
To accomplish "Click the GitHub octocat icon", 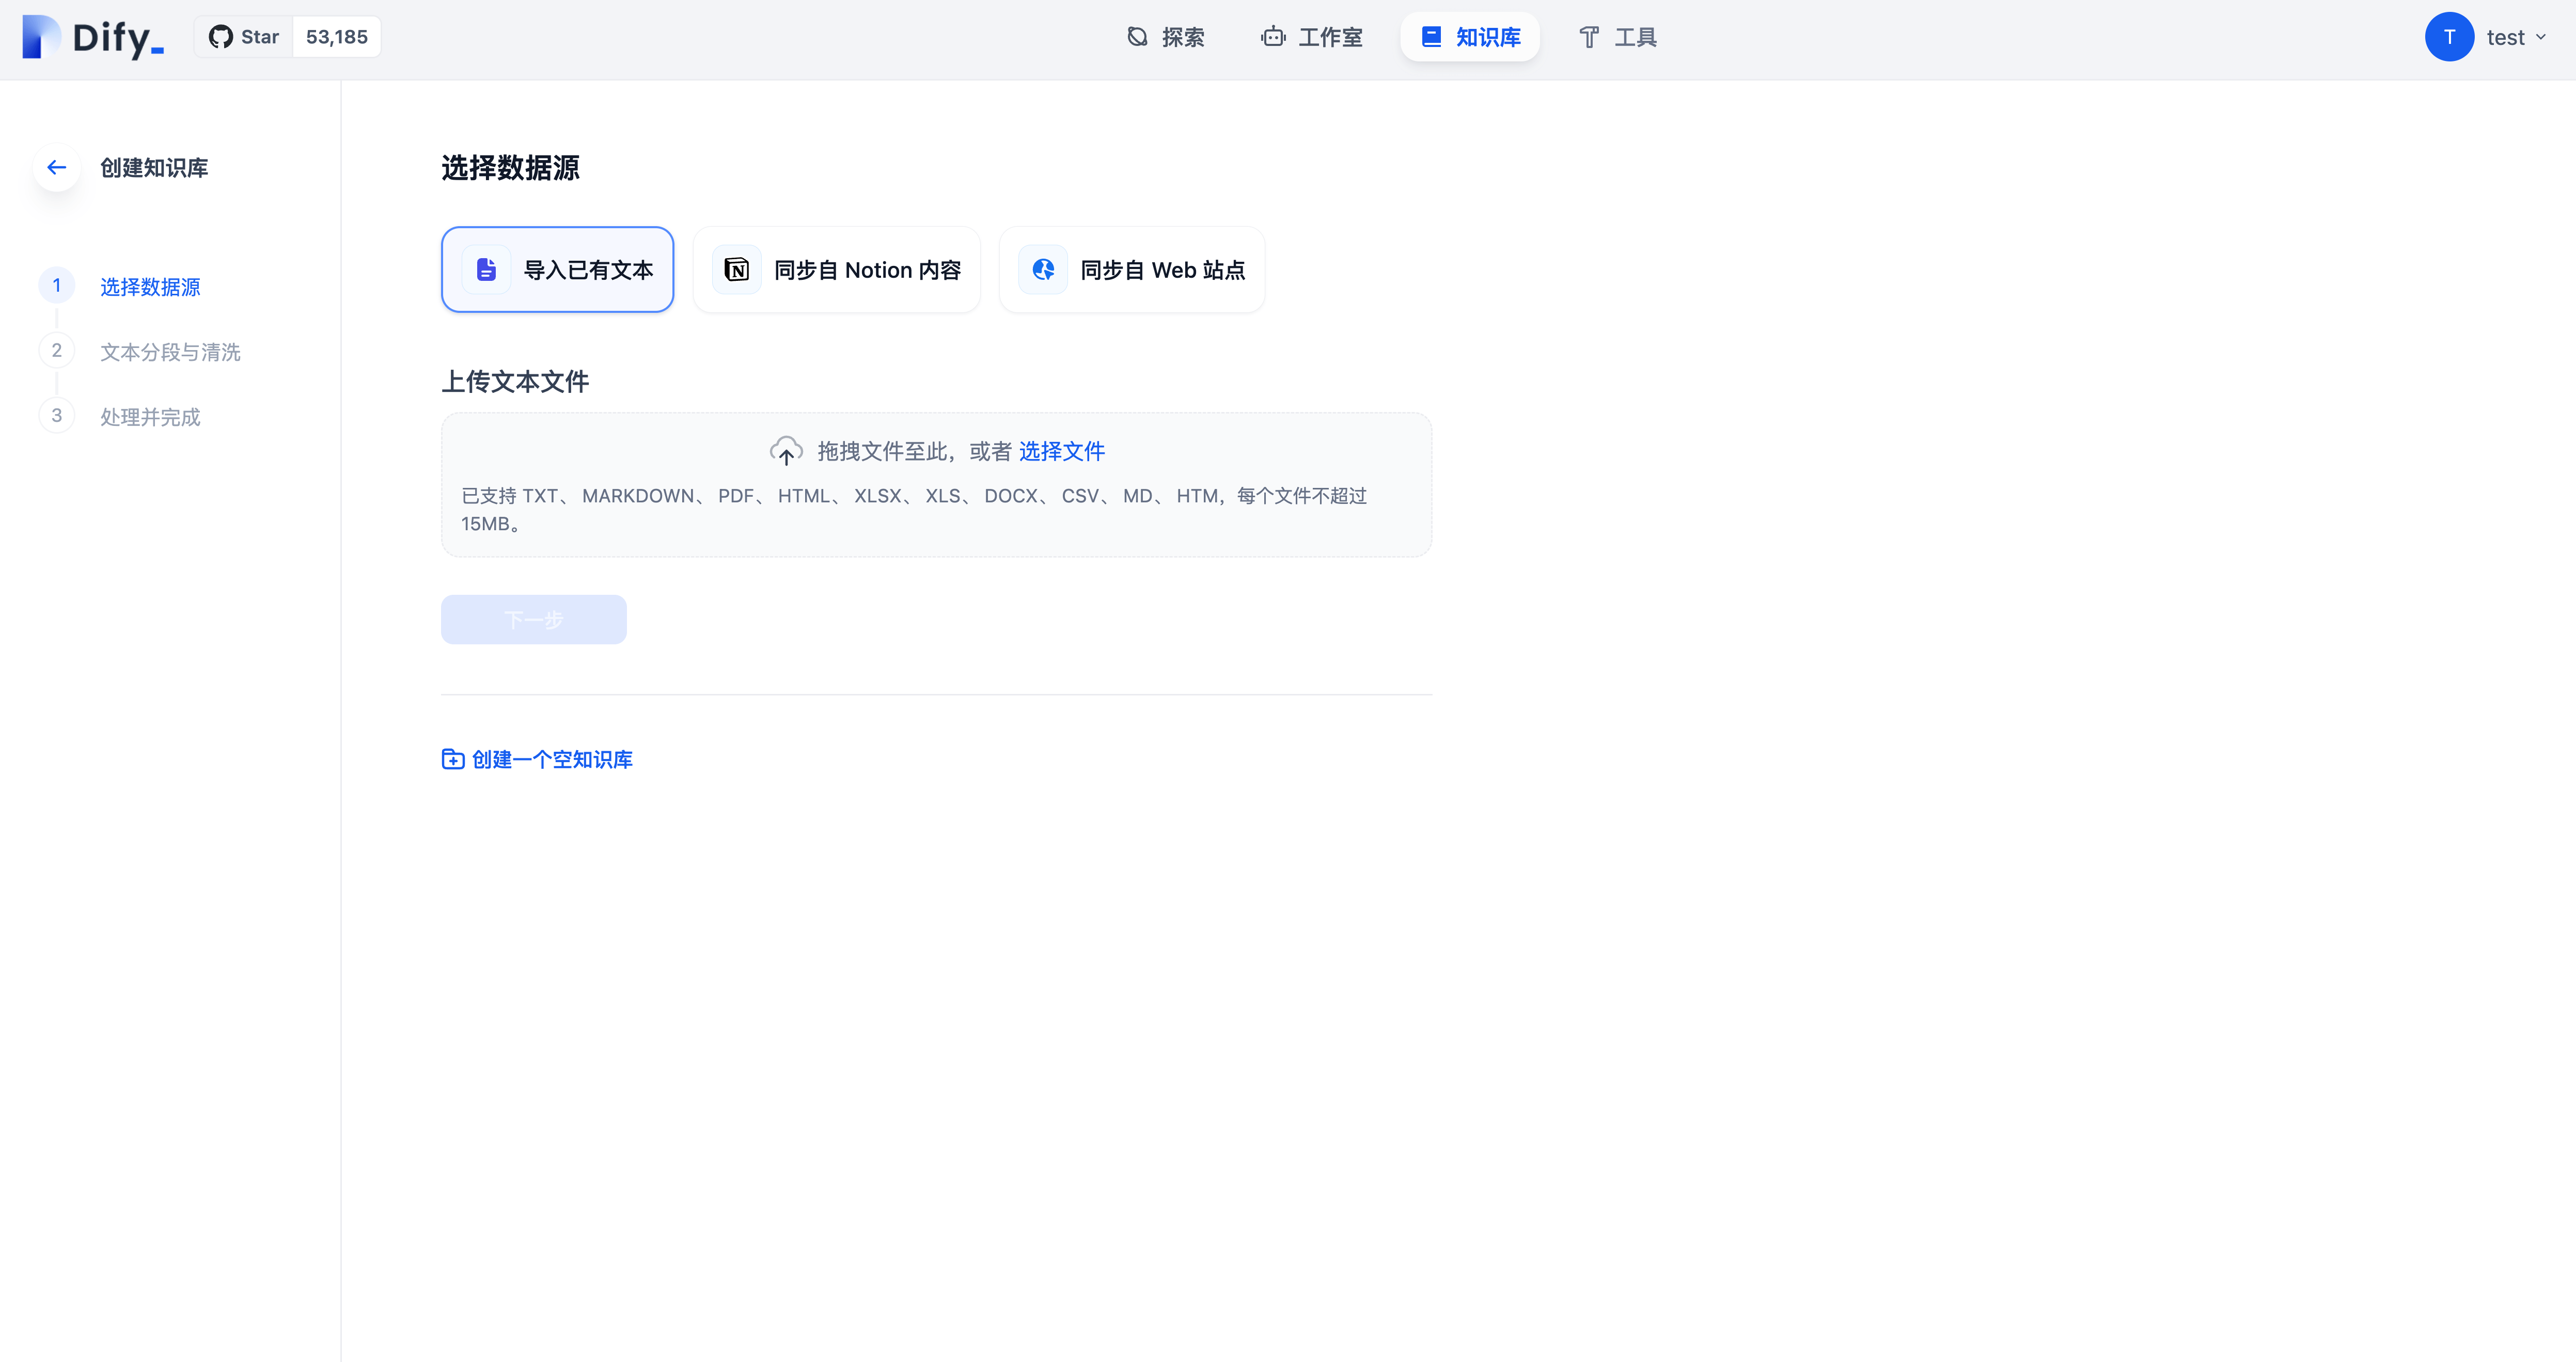I will click(x=220, y=37).
